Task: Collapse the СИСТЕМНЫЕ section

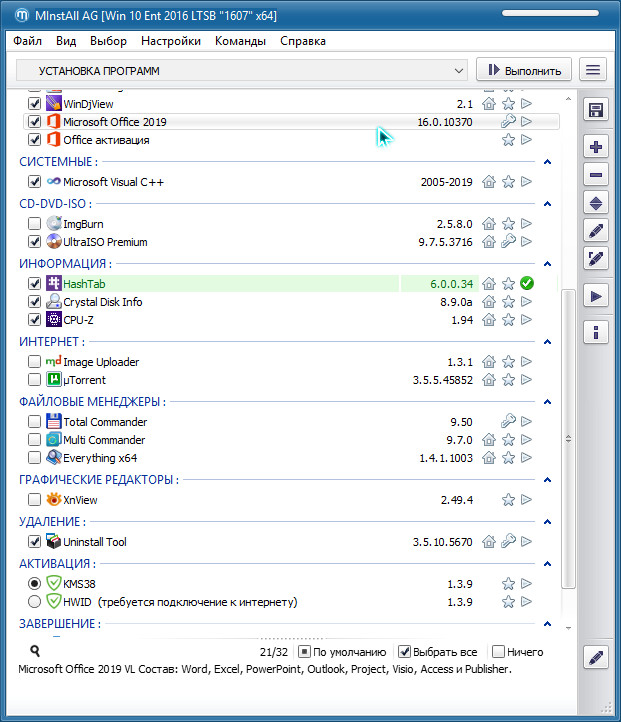Action: click(547, 162)
